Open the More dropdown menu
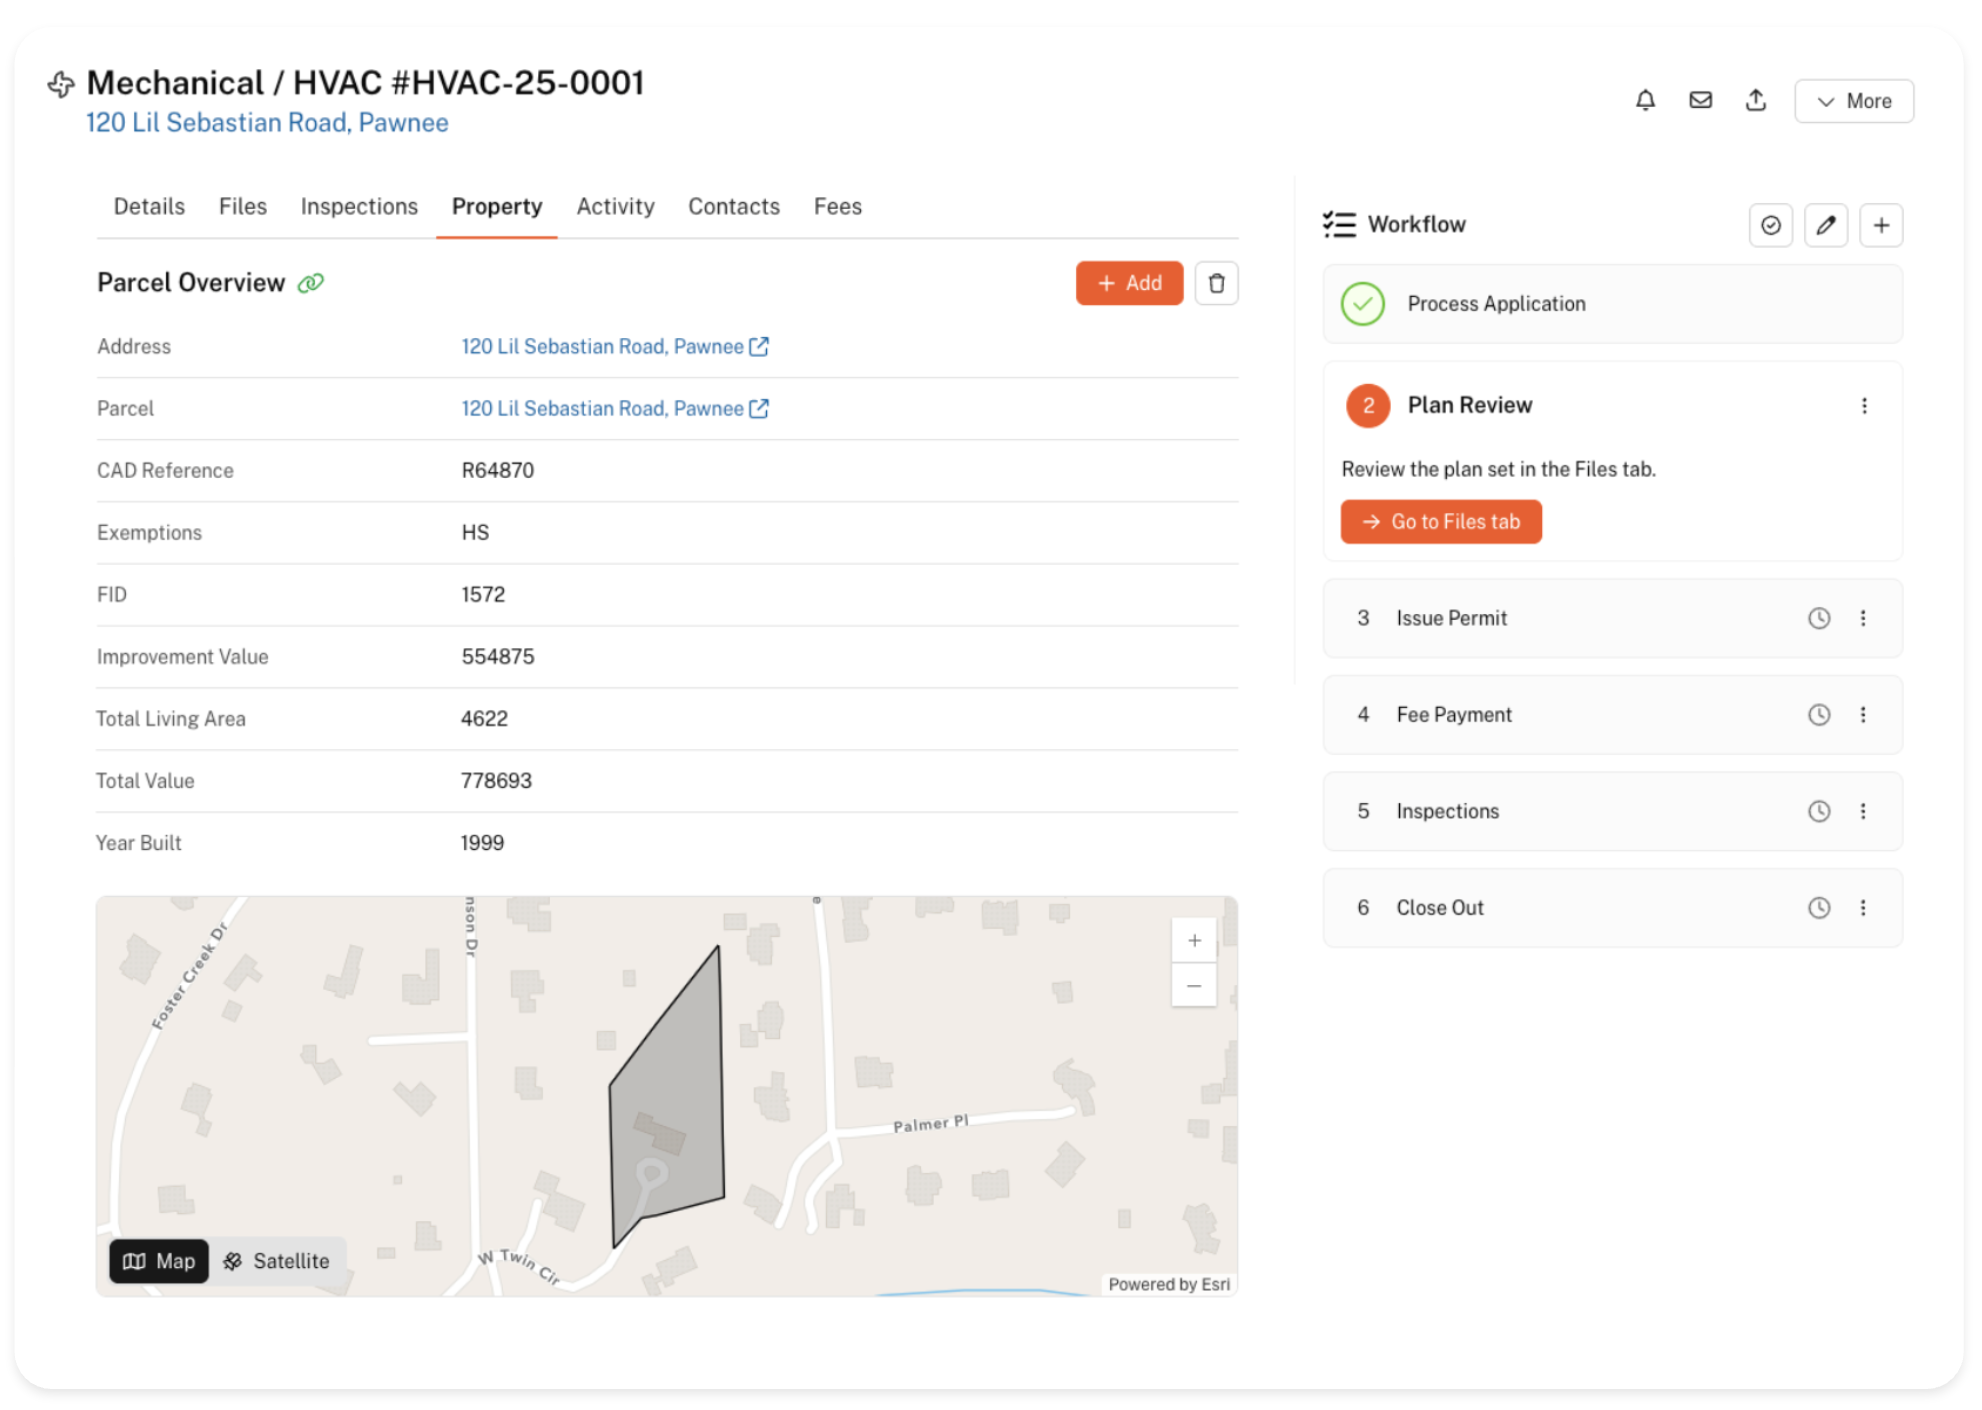Image resolution: width=1982 pixels, height=1410 pixels. 1853,101
